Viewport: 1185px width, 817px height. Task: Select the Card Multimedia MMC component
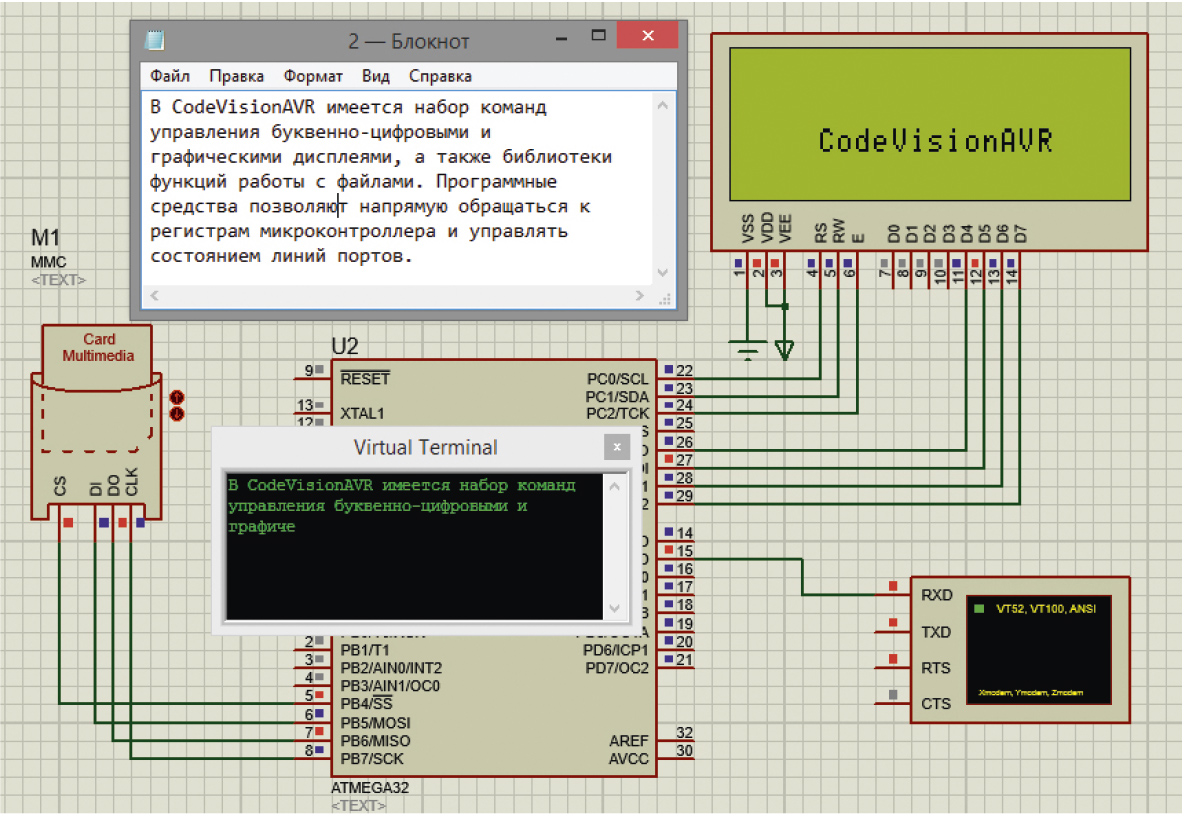click(97, 423)
